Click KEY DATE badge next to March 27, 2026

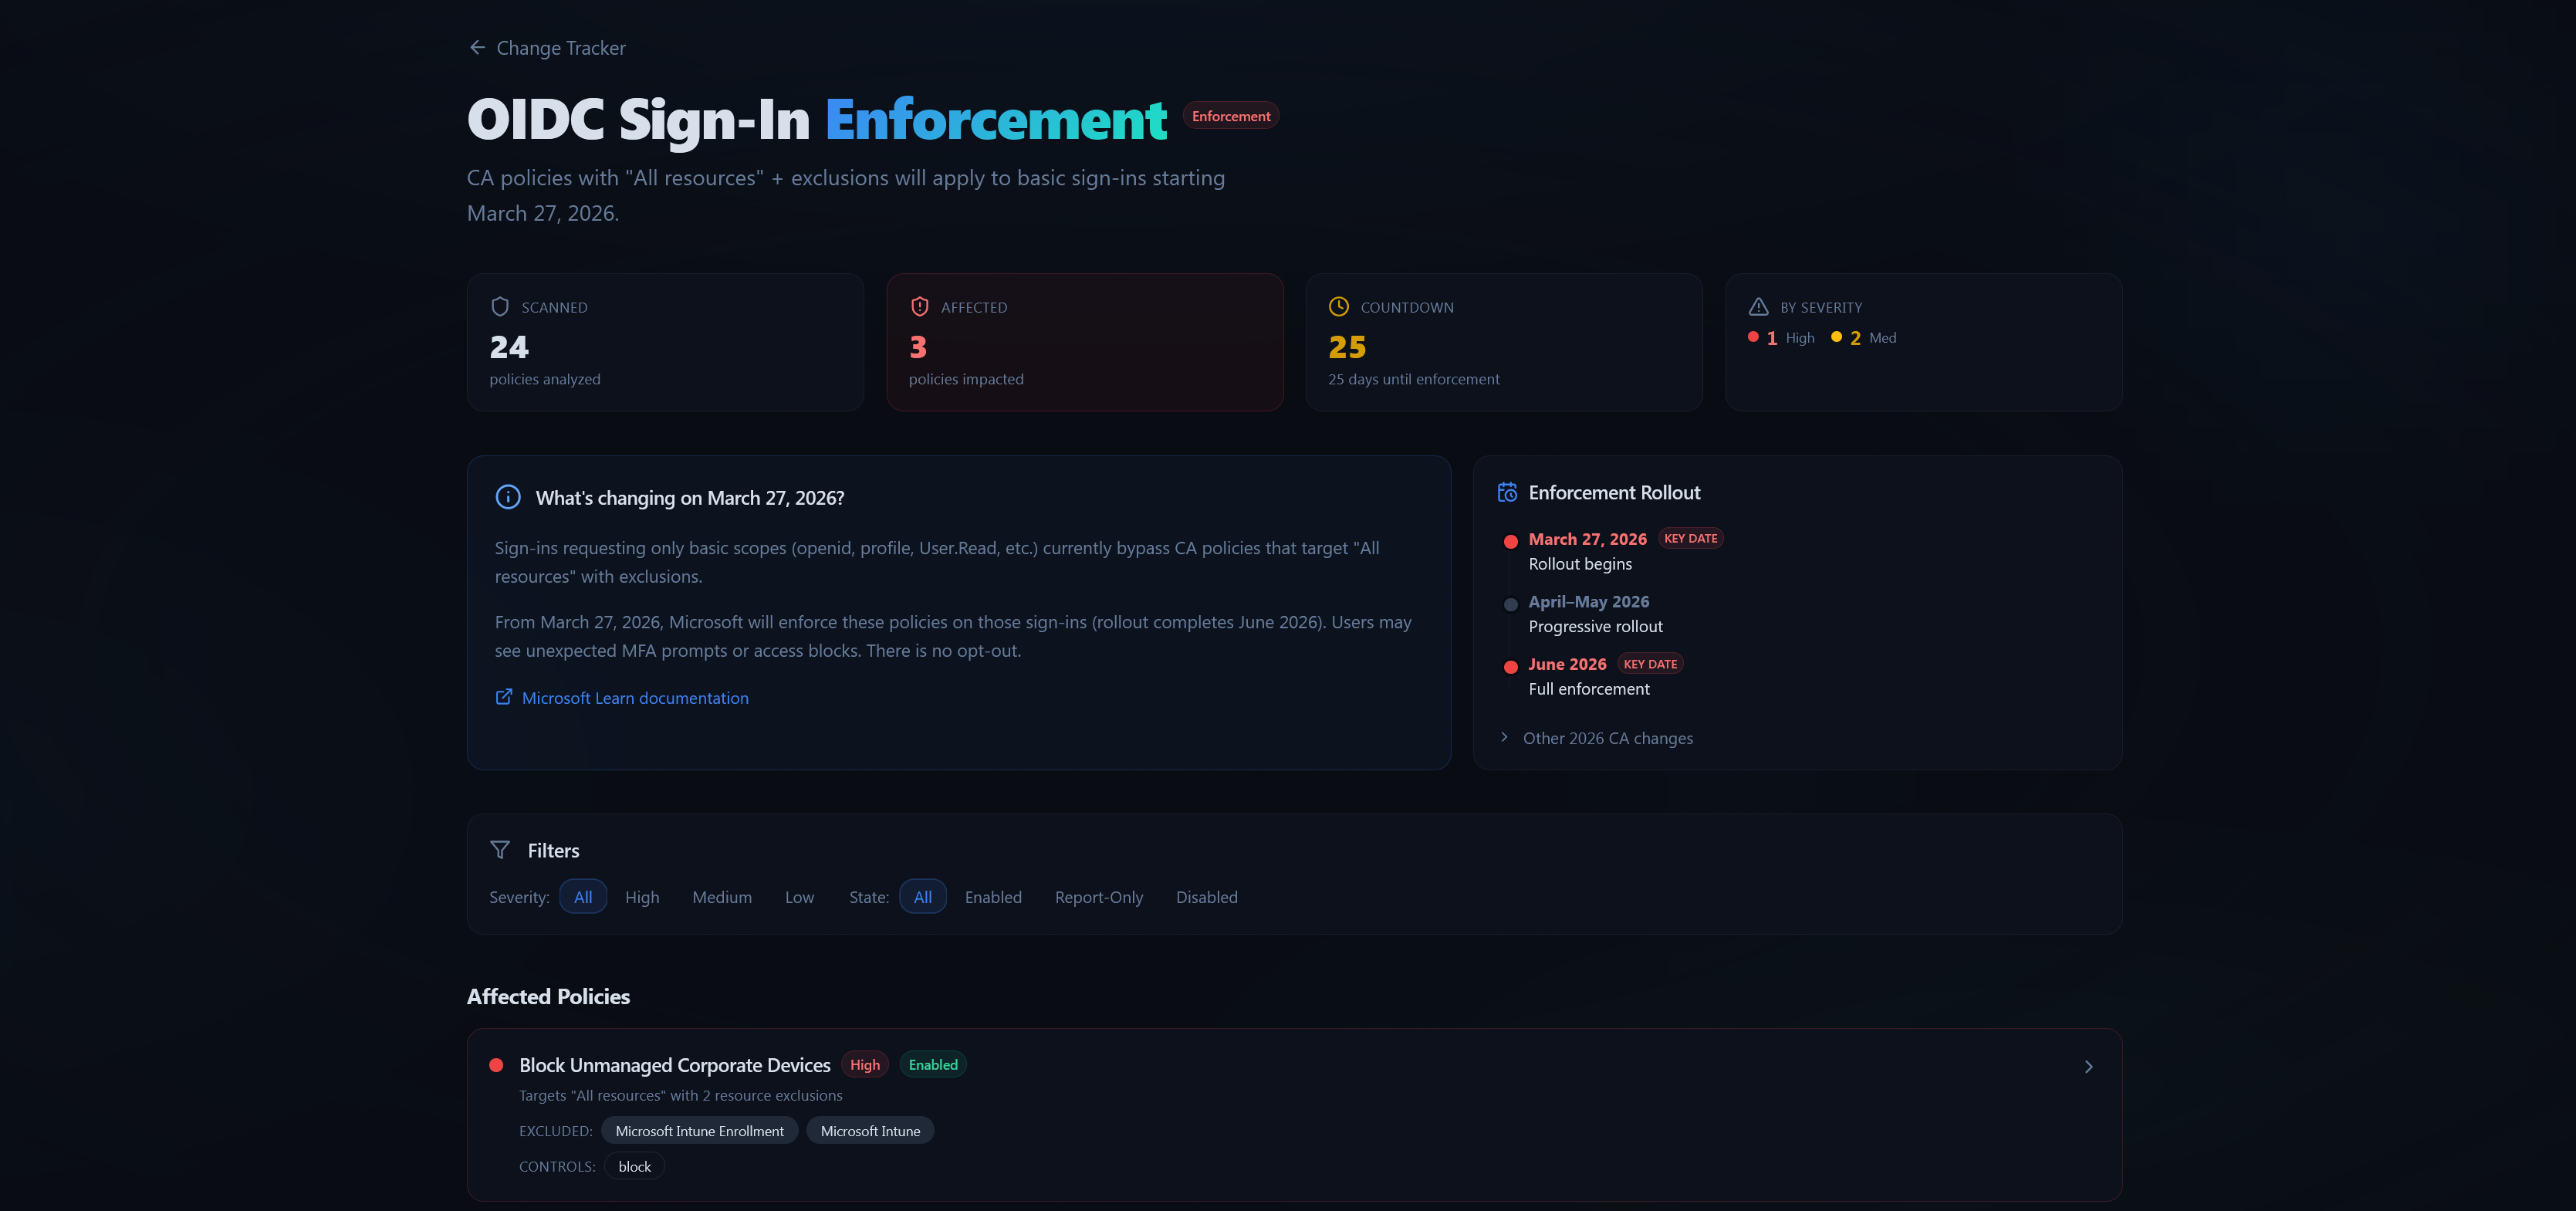pos(1691,538)
